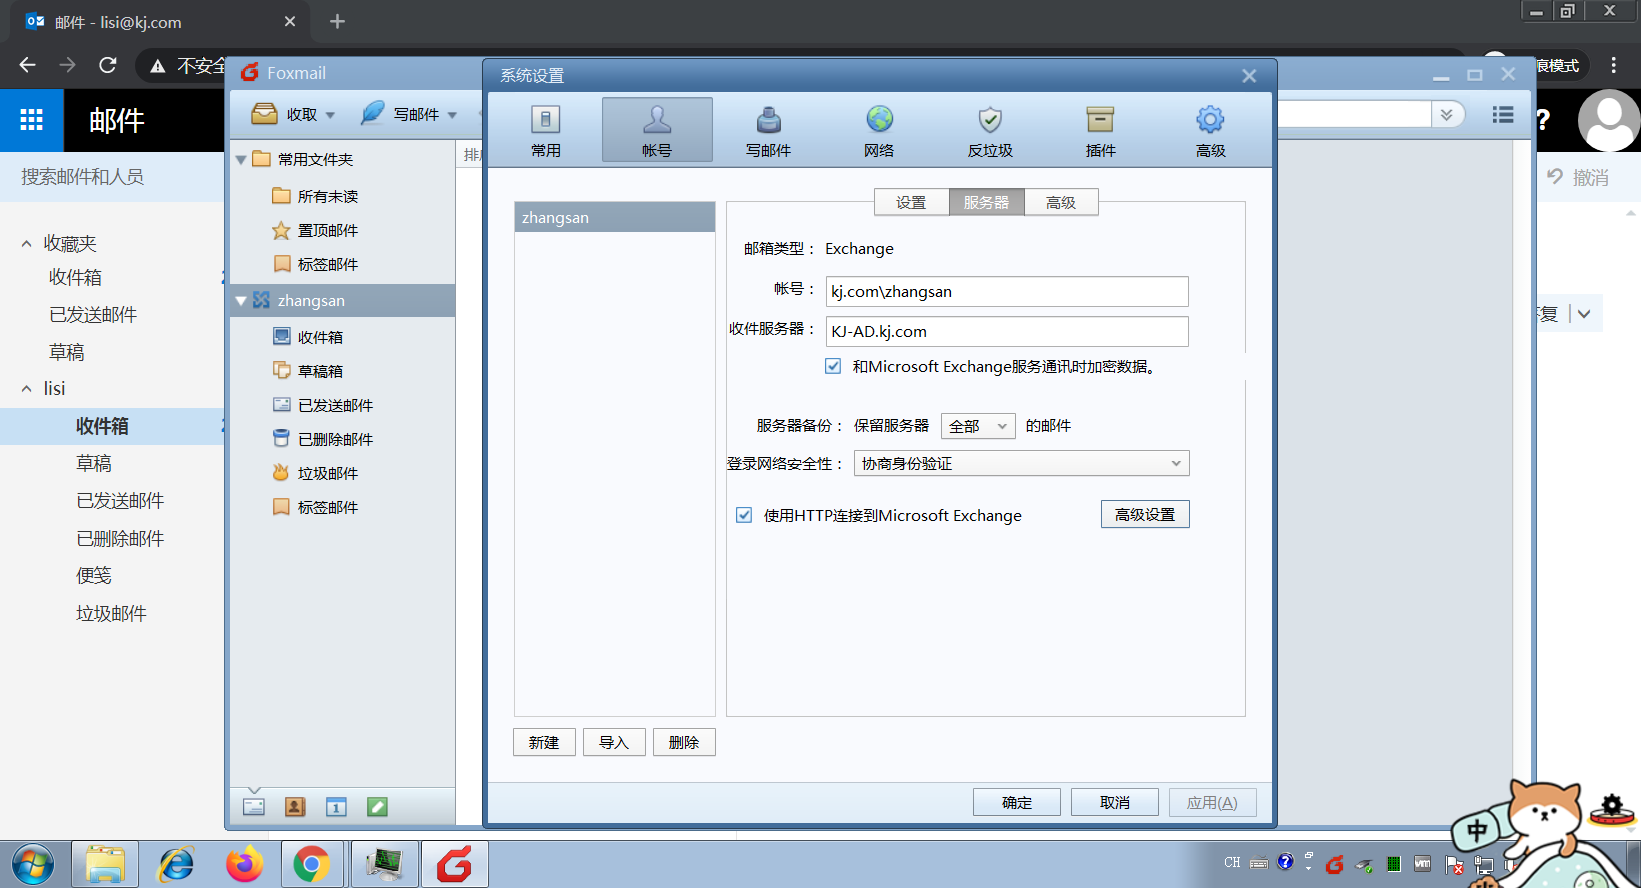Click the 帐号 input field
This screenshot has width=1641, height=888.
pyautogui.click(x=1007, y=291)
